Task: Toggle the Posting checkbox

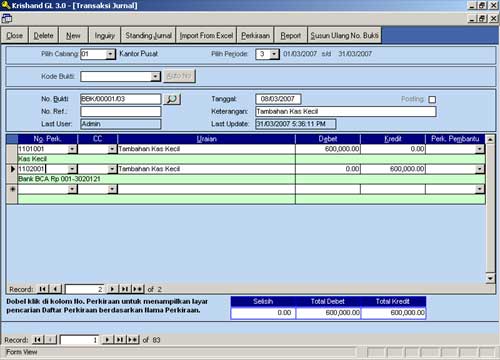Action: click(432, 99)
